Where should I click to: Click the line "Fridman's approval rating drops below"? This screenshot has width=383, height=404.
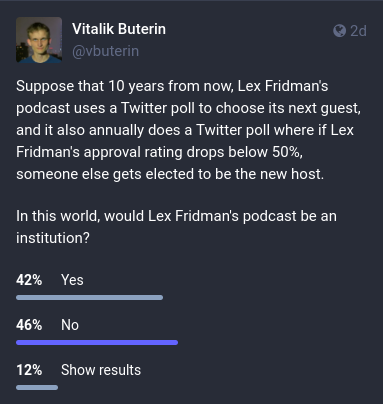point(159,152)
